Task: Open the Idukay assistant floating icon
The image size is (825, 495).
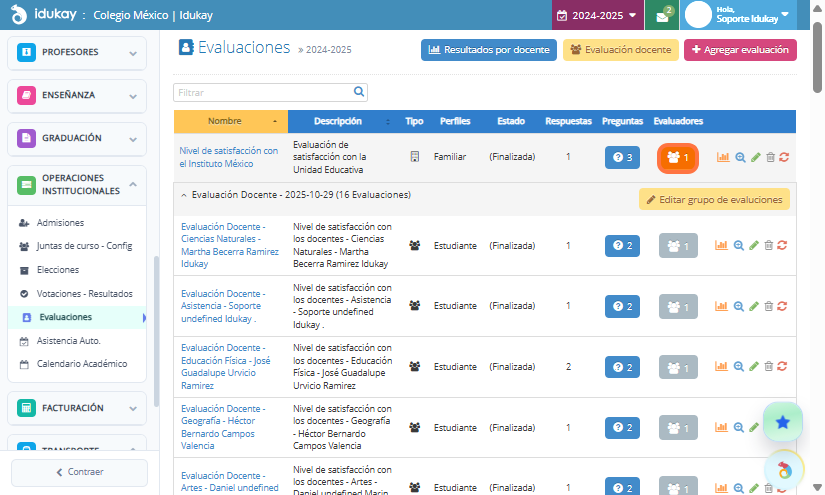Action: coord(784,470)
